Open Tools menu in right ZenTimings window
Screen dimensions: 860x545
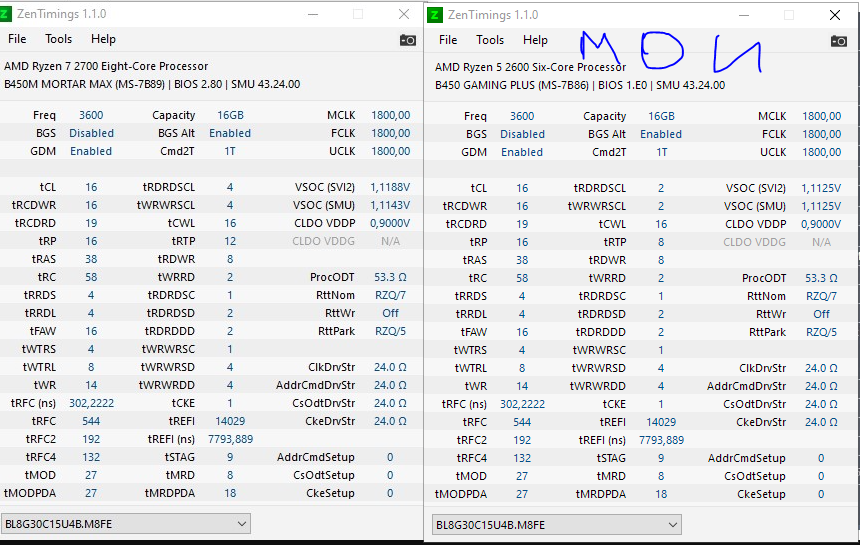click(490, 40)
